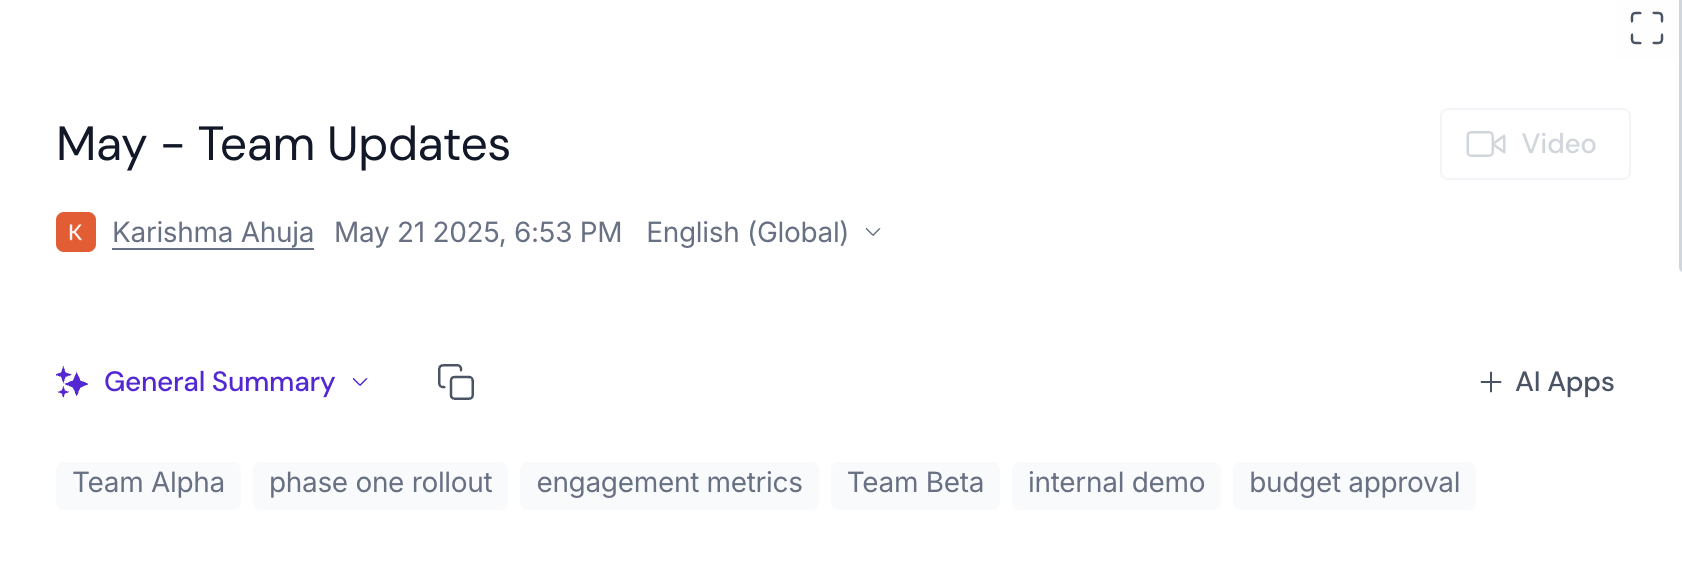Open the Karishma Ahuja profile link
The width and height of the screenshot is (1682, 582).
(213, 232)
